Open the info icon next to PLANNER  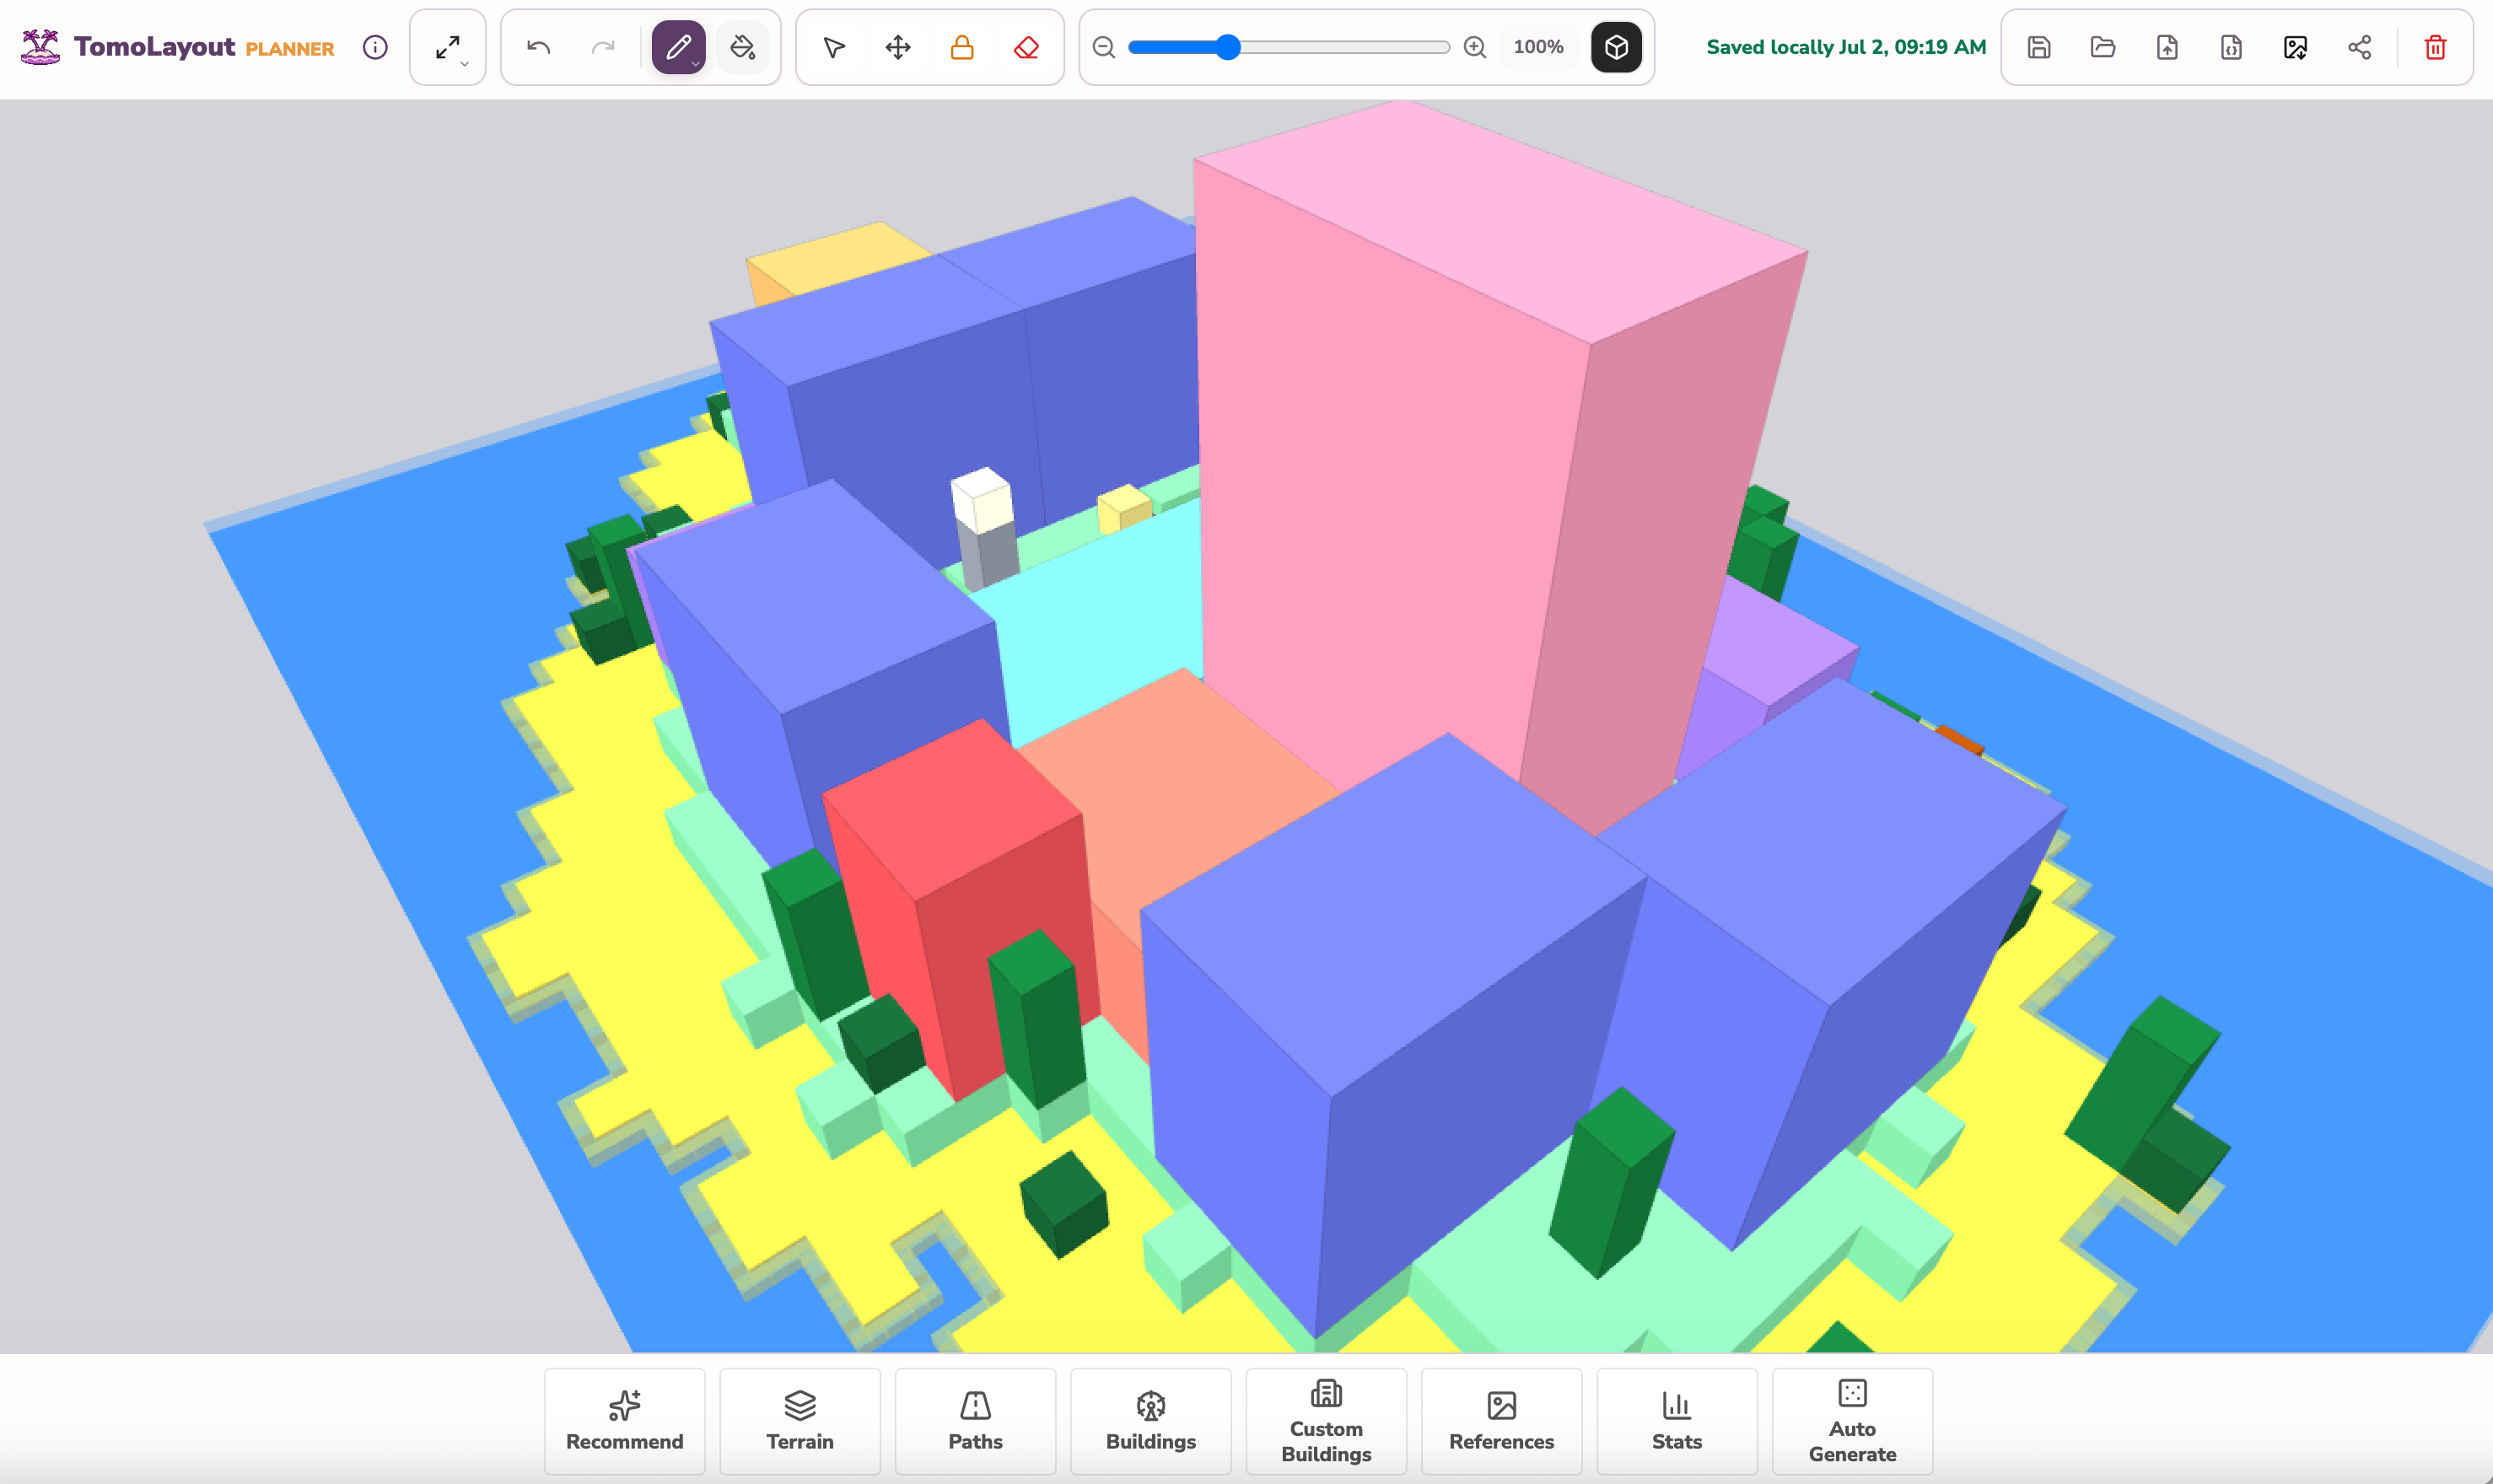tap(375, 47)
